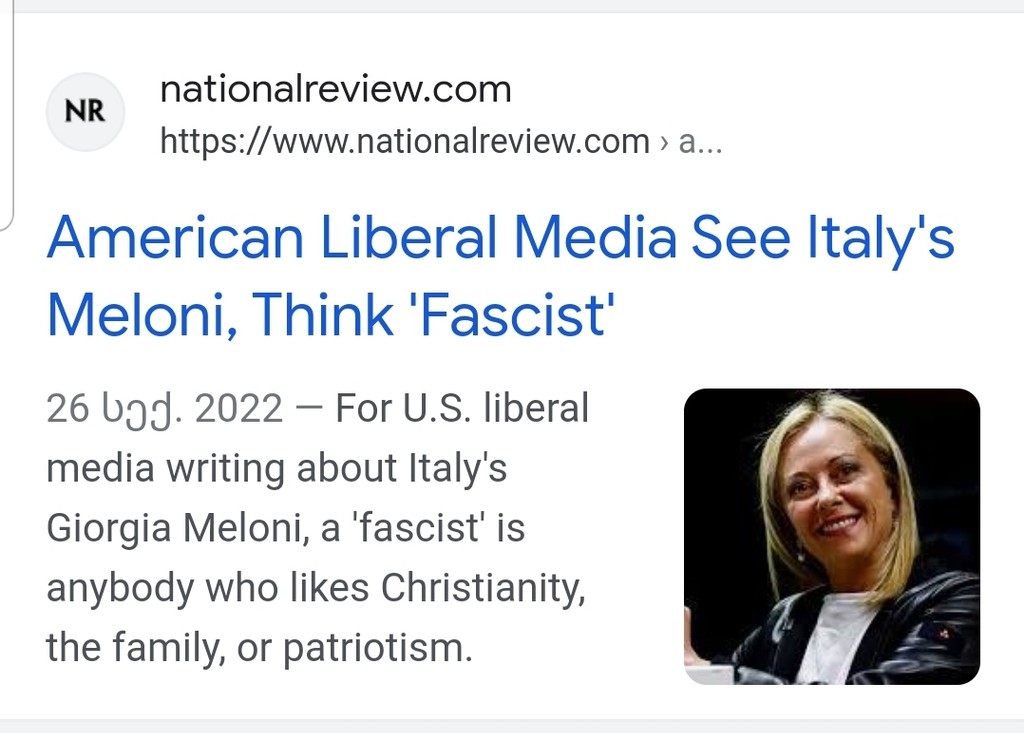The height and width of the screenshot is (733, 1024).
Task: Click the dash after the 2022 date
Action: [309, 408]
